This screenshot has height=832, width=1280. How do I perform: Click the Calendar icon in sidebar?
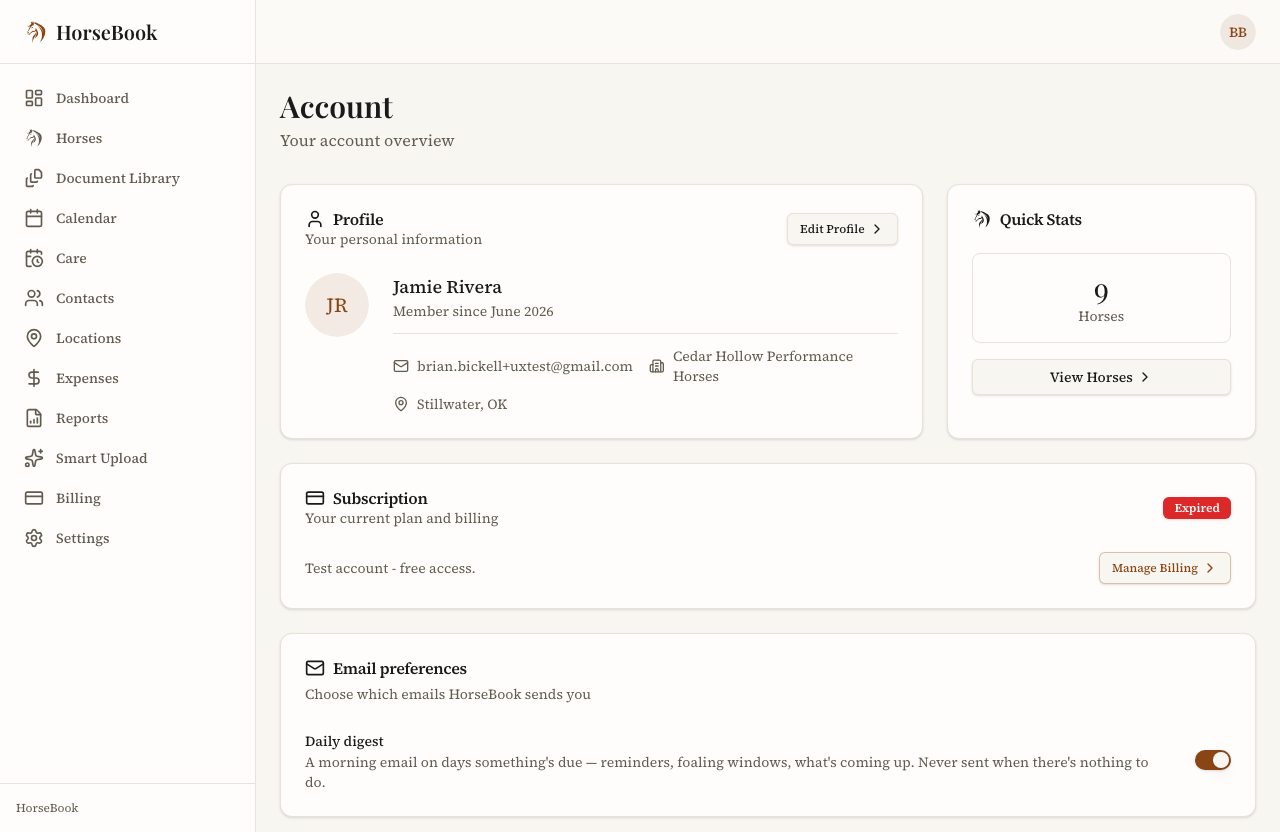click(34, 218)
